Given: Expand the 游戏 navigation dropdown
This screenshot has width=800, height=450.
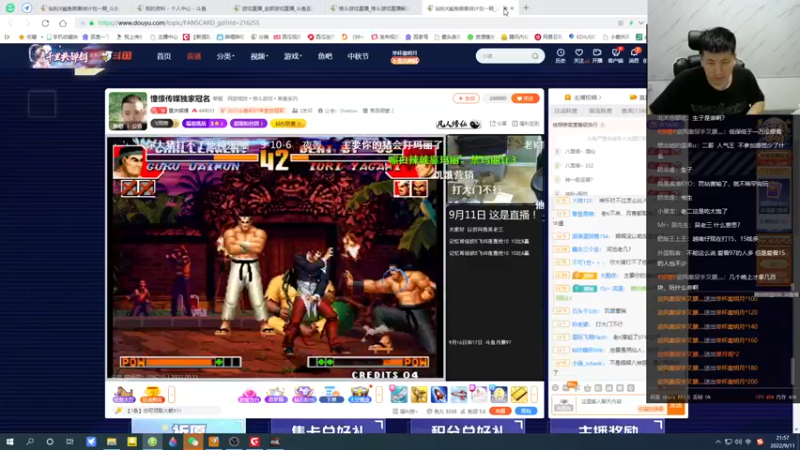Looking at the screenshot, I should pos(293,56).
